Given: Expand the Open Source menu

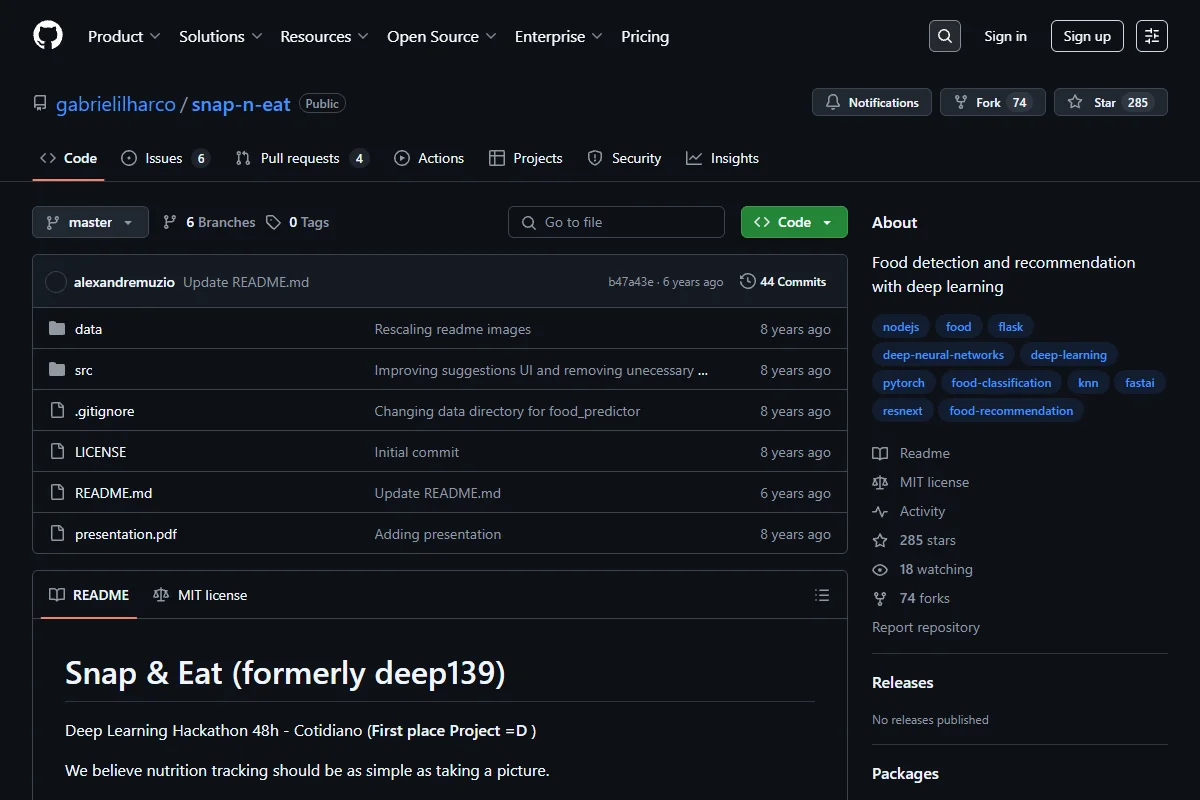Looking at the screenshot, I should (x=442, y=36).
